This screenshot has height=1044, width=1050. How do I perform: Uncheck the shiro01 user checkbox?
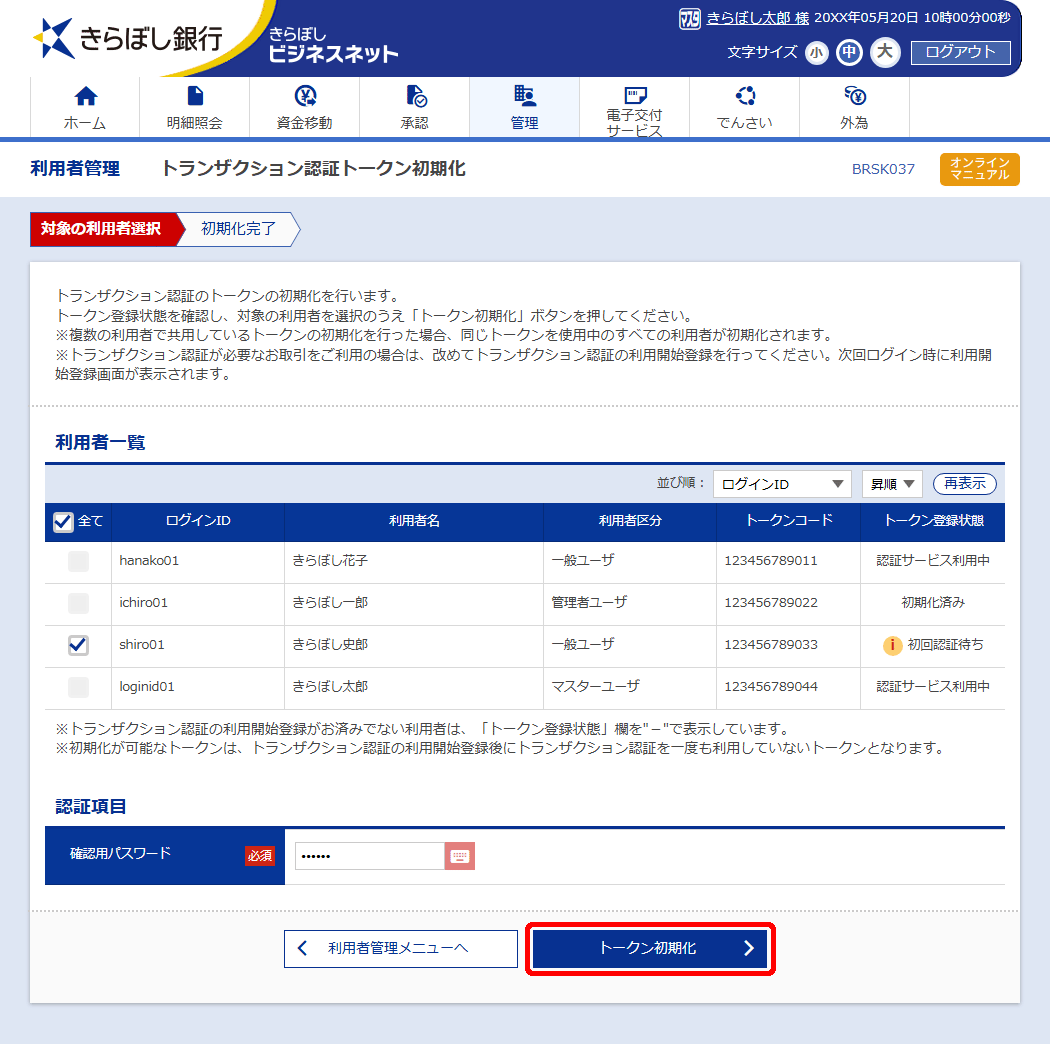pyautogui.click(x=78, y=645)
